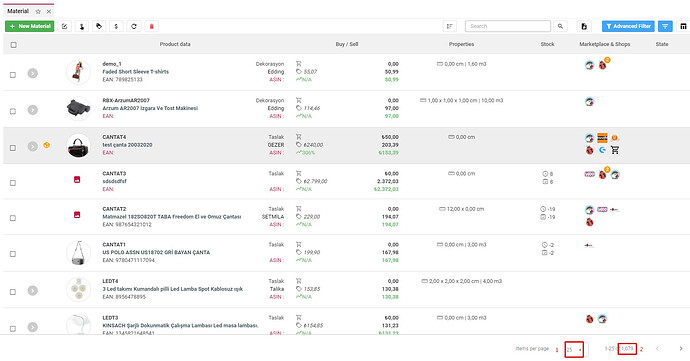Check the checkbox for demo_1 row
Image resolution: width=690 pixels, height=361 pixels.
(x=13, y=75)
